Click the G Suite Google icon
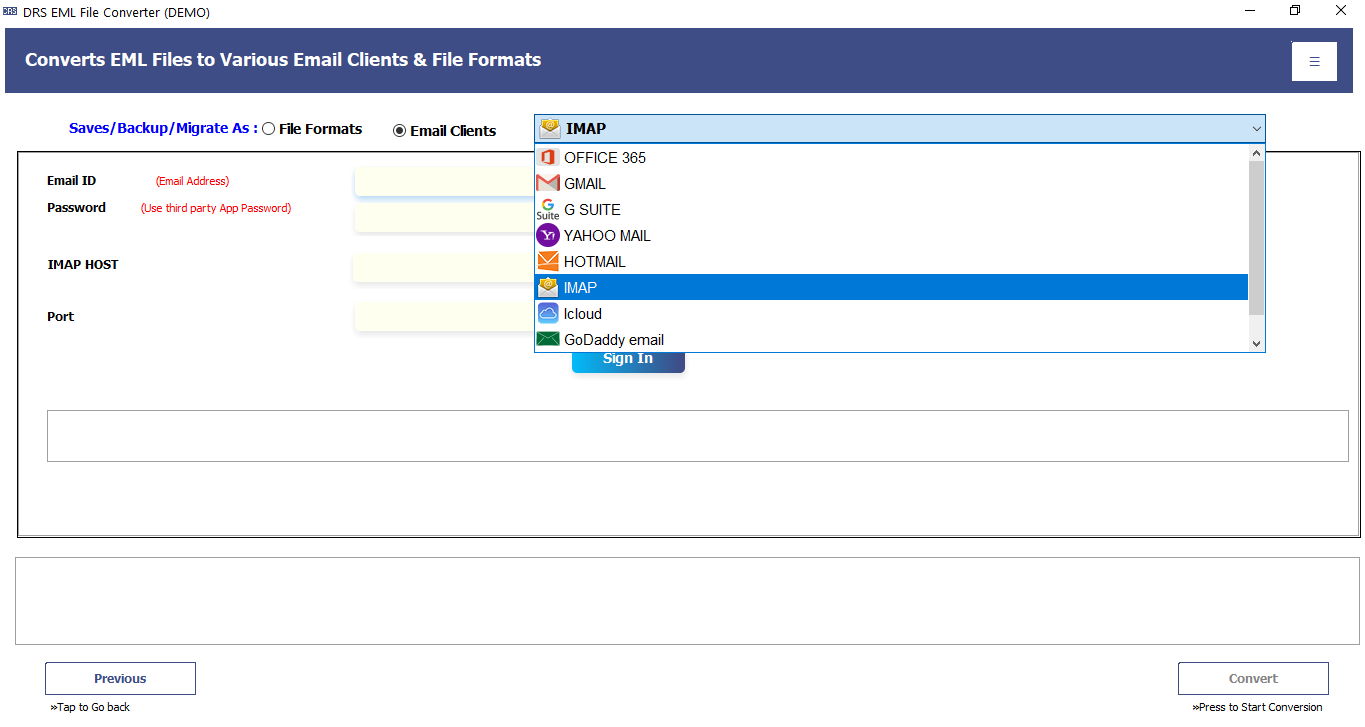 tap(548, 209)
